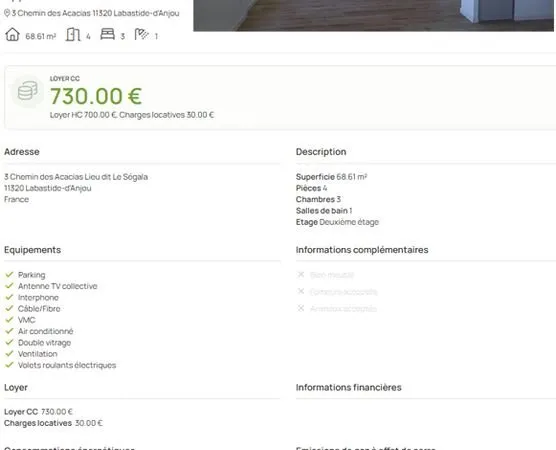
Task: Click the Informations complémentaires heading
Action: 362,250
